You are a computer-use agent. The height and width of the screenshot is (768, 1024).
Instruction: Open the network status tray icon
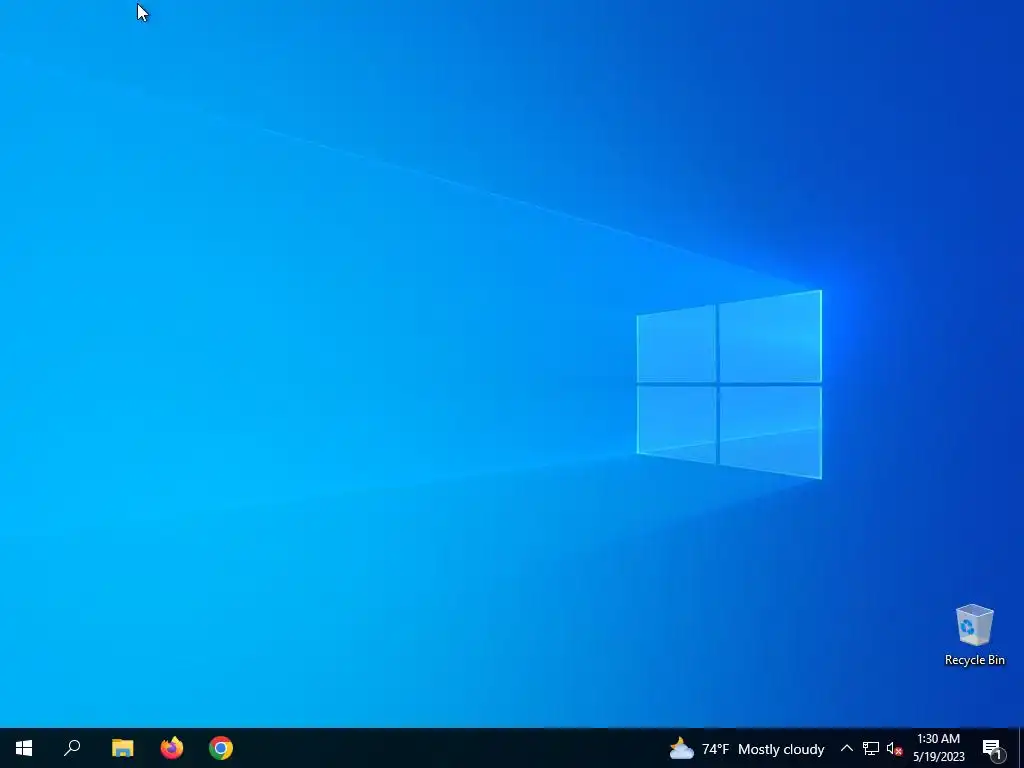click(x=871, y=748)
